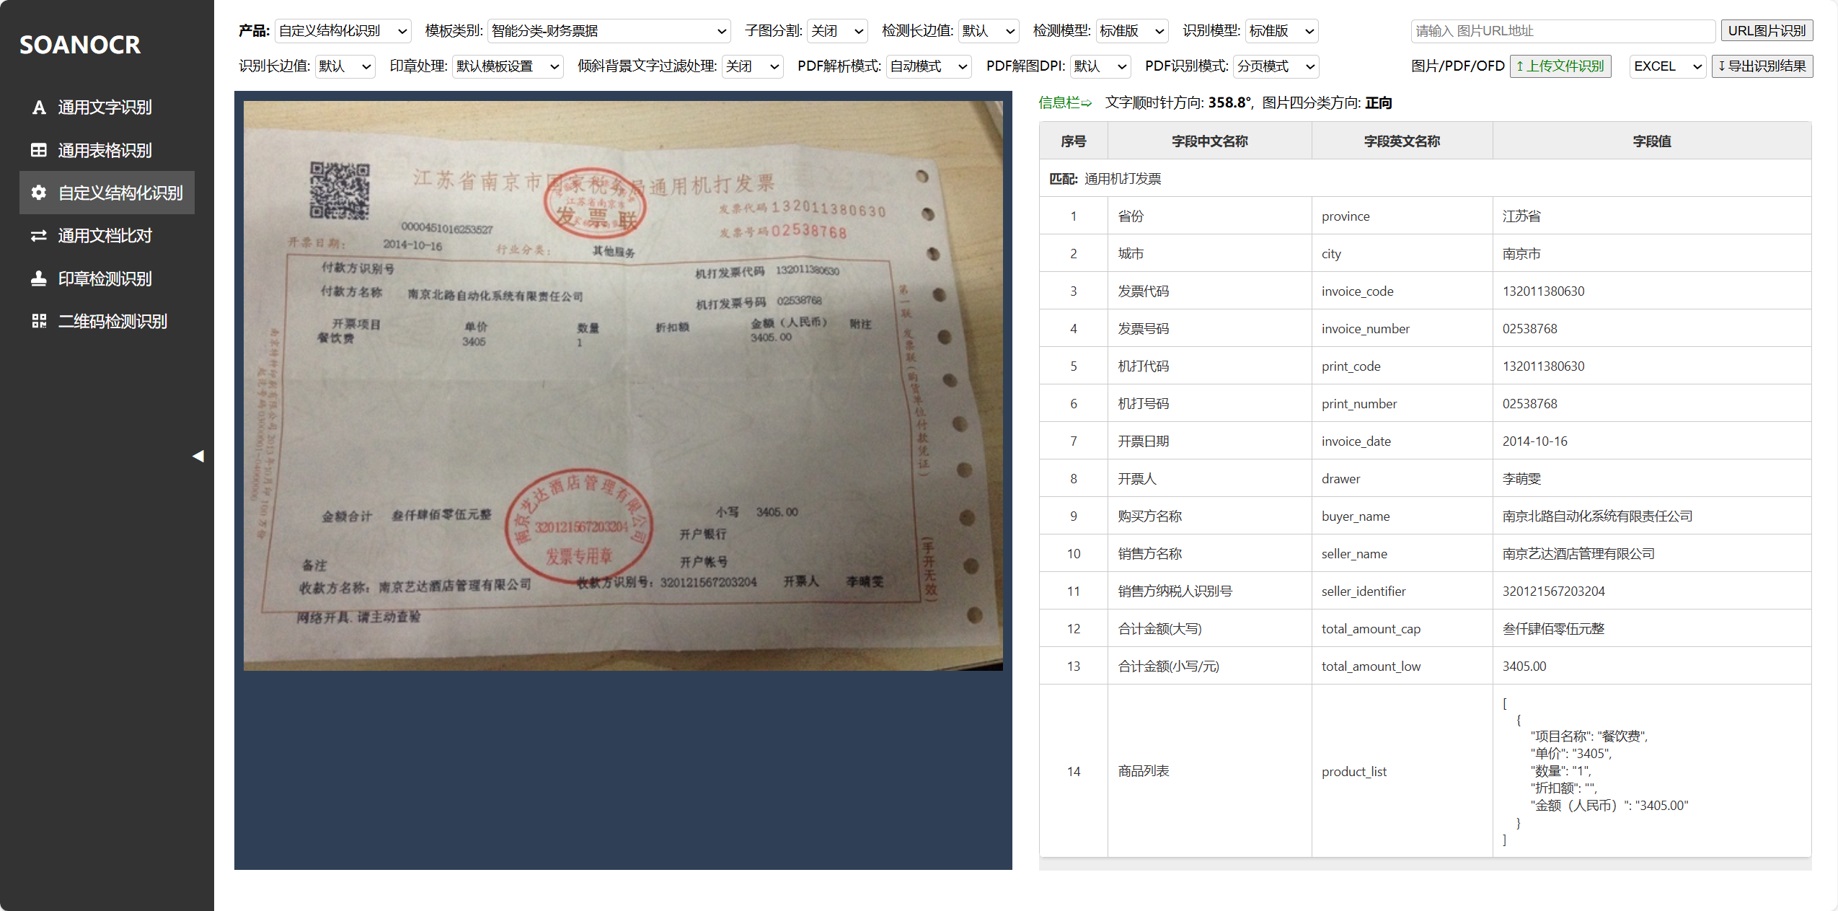The width and height of the screenshot is (1838, 911).
Task: Open the 检测模型 dropdown
Action: [1132, 31]
